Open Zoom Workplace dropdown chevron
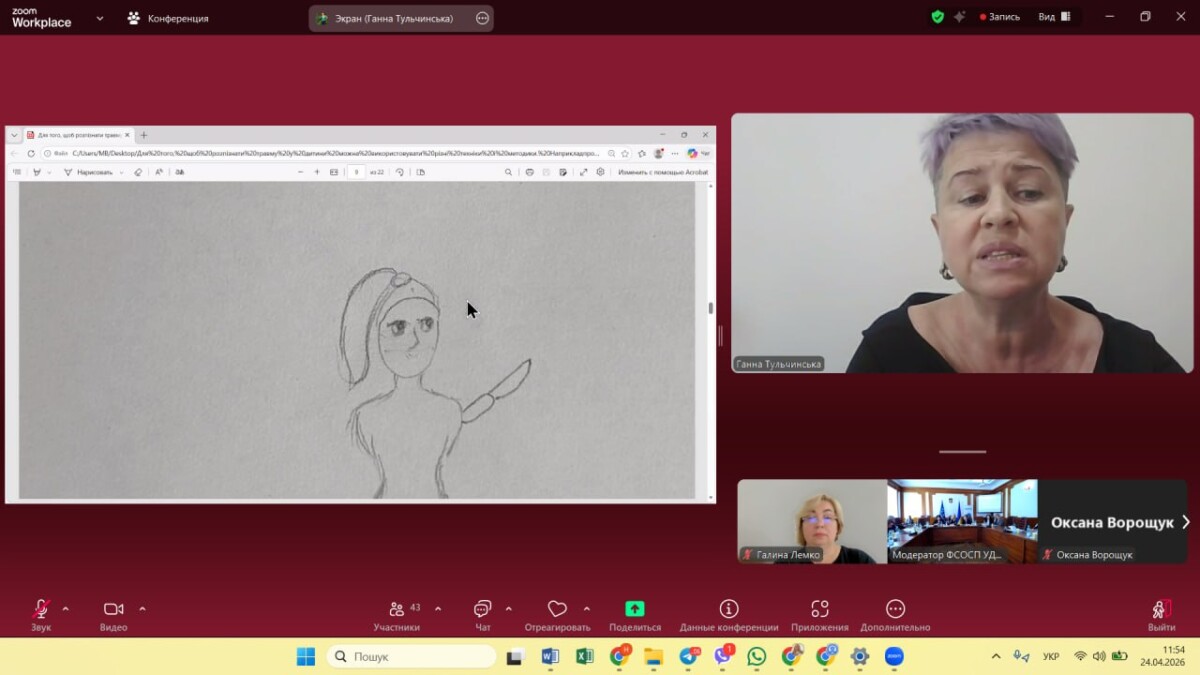Image resolution: width=1200 pixels, height=675 pixels. tap(99, 18)
